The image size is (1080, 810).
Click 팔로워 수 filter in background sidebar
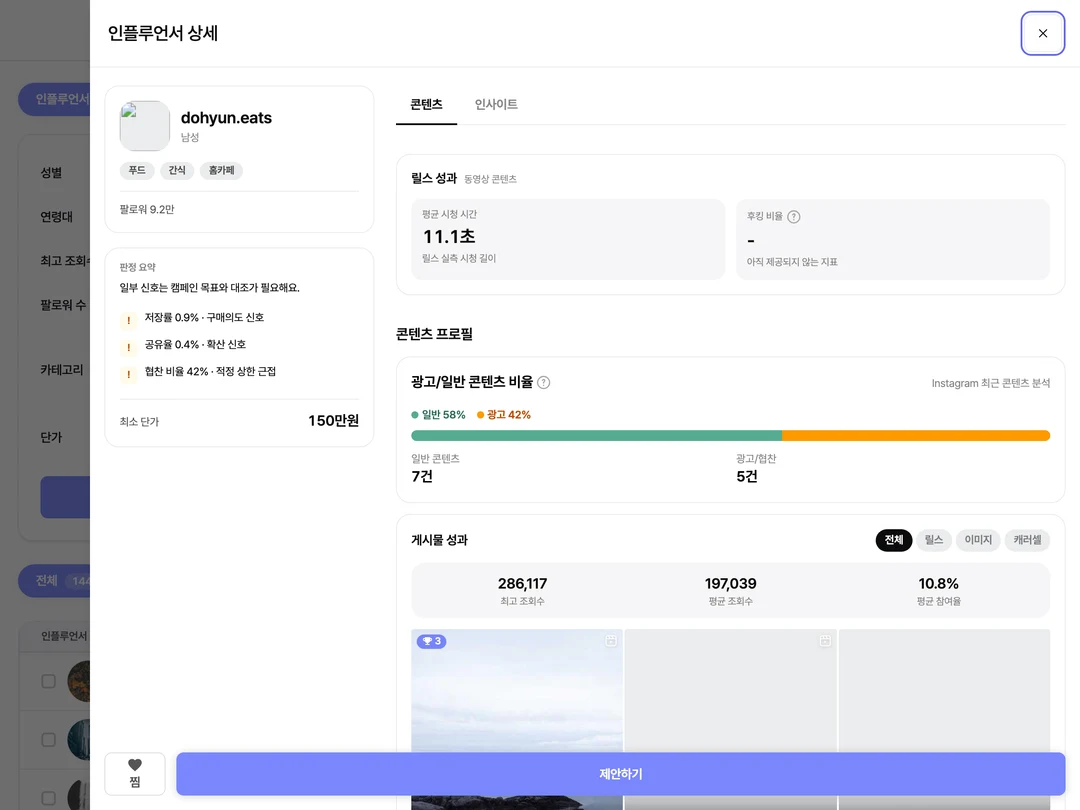[63, 304]
